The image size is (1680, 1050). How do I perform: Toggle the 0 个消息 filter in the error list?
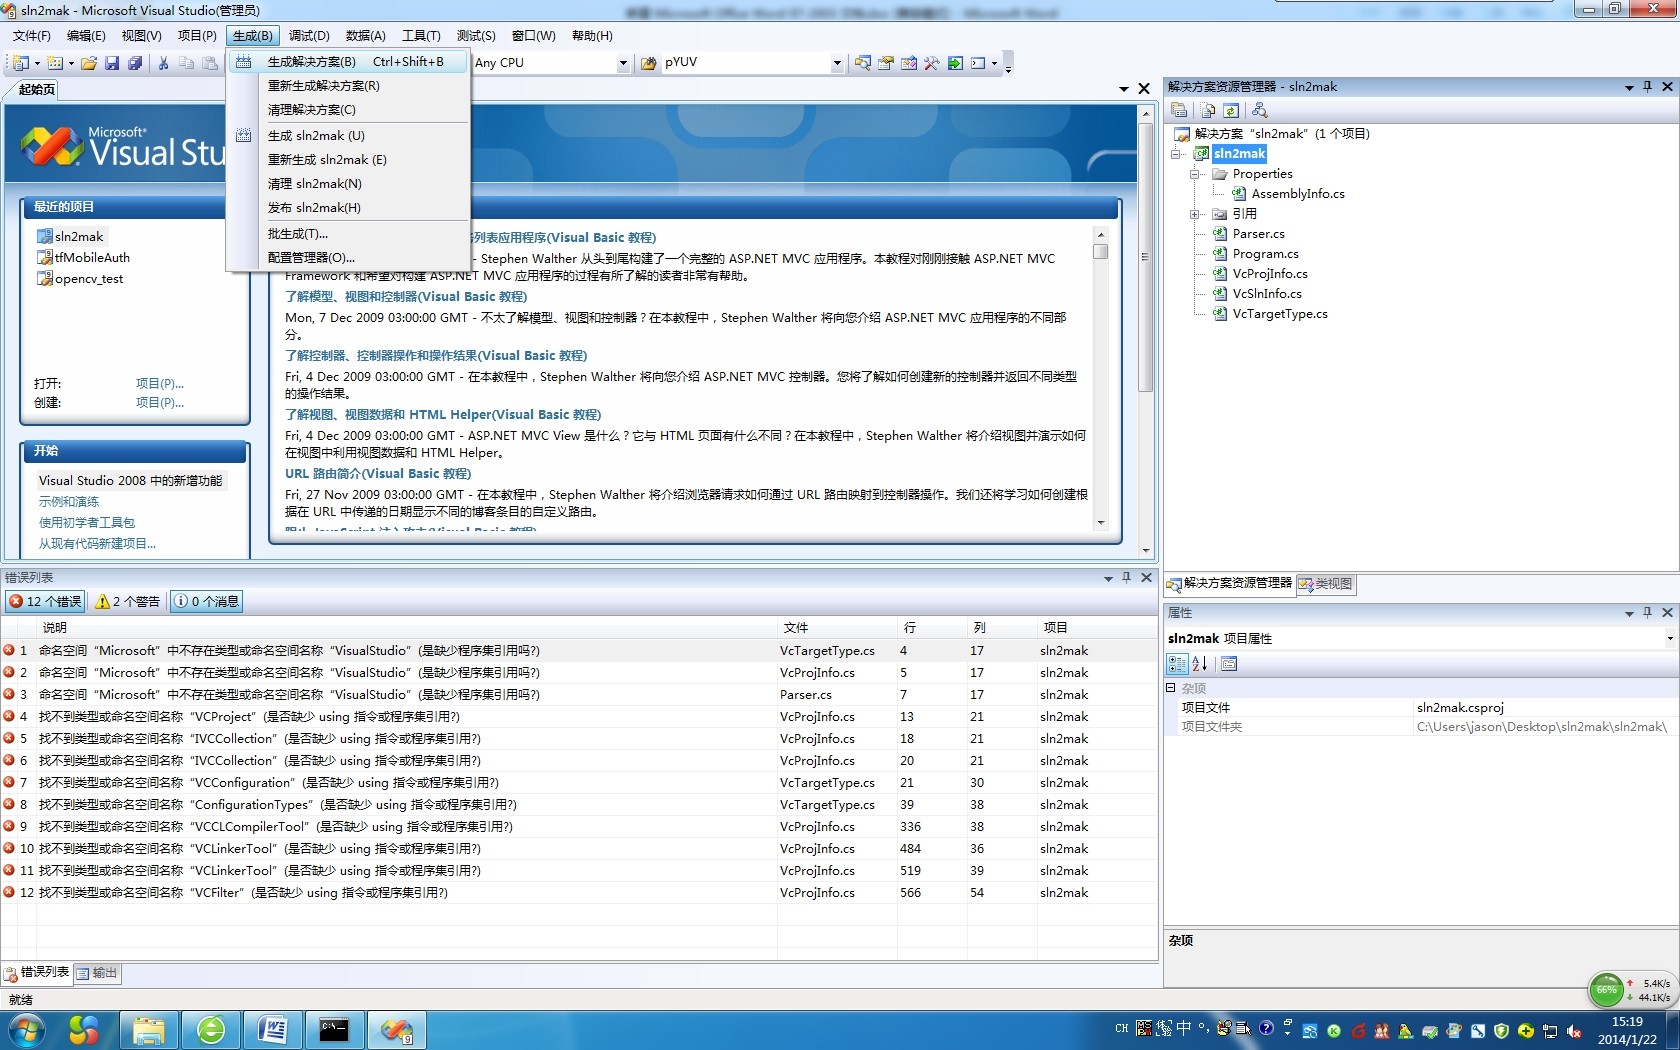[x=206, y=601]
